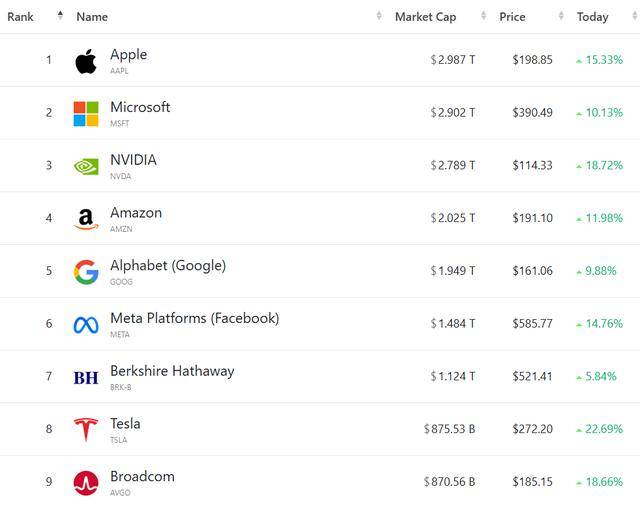Open the Meta Platforms (Facebook) link
The width and height of the screenshot is (640, 506).
pos(194,318)
